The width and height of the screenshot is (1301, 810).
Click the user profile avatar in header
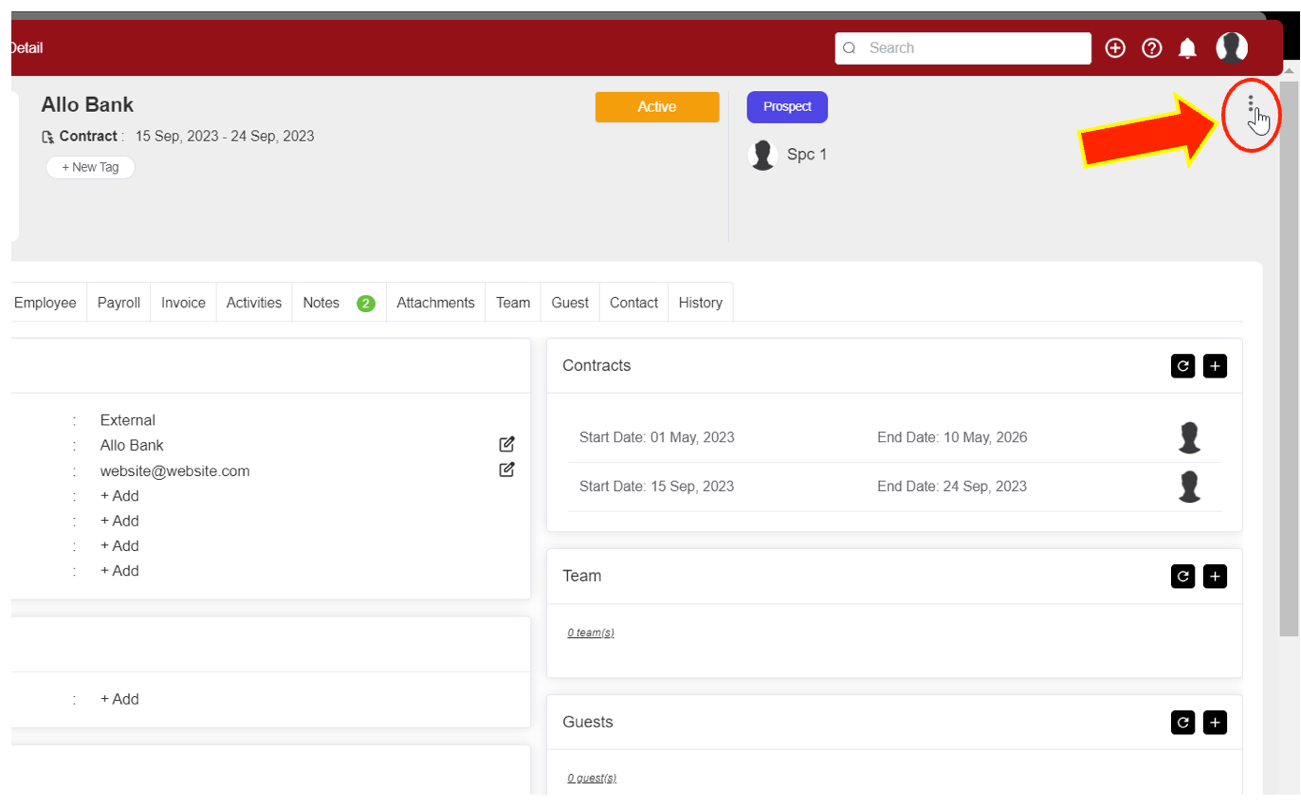point(1231,47)
